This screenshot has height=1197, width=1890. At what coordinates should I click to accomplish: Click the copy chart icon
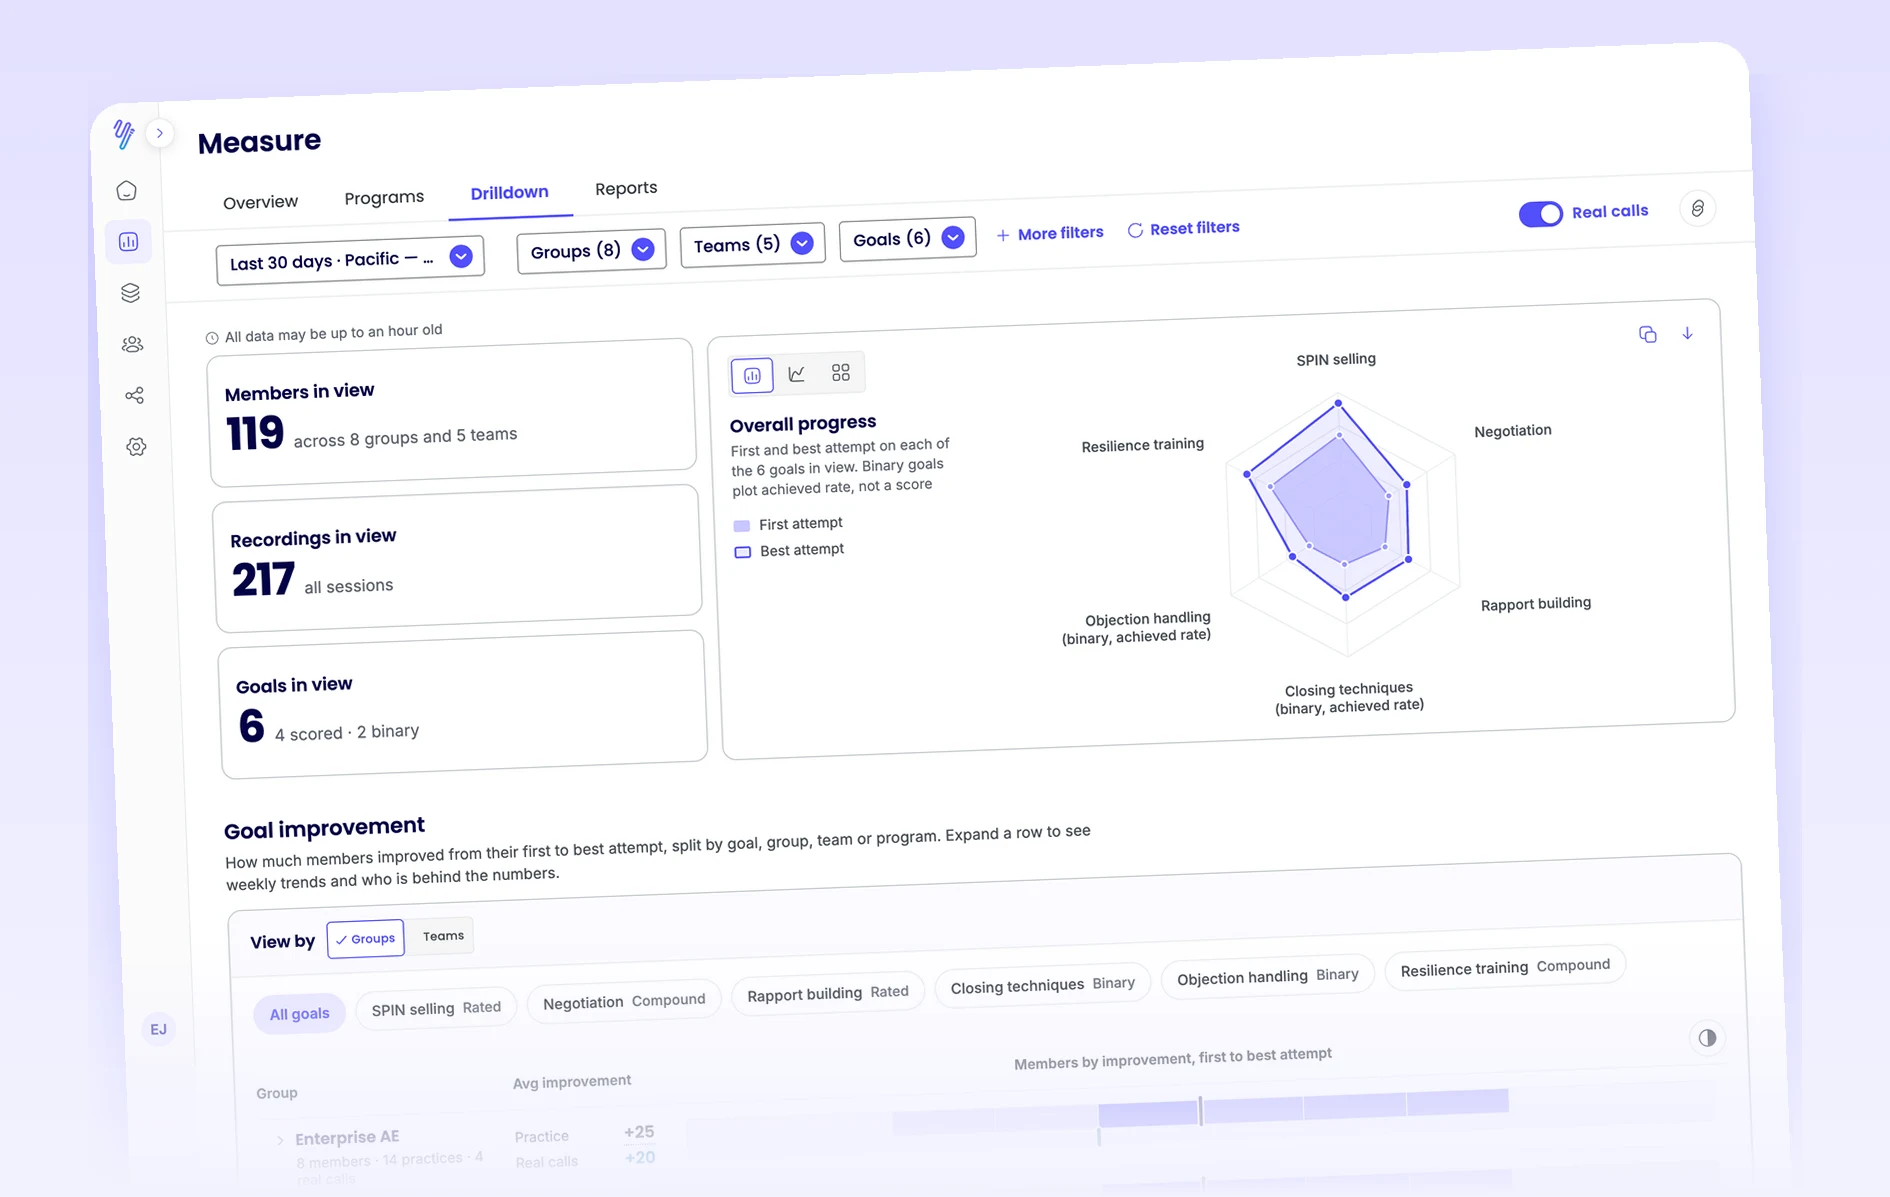1647,334
